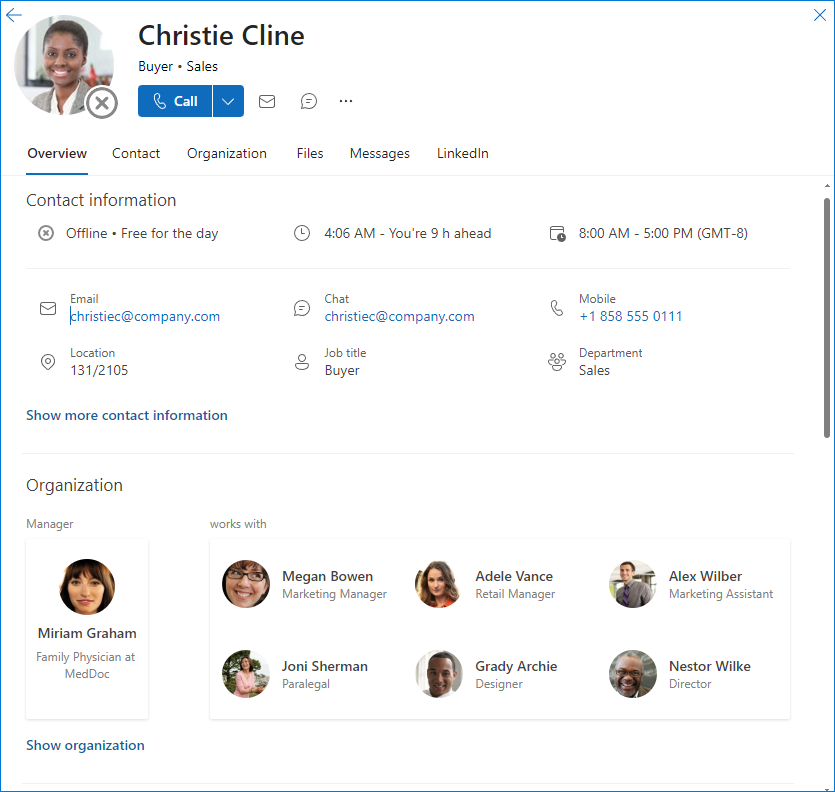The width and height of the screenshot is (835, 792).
Task: Expand the Call options dropdown arrow
Action: 228,101
